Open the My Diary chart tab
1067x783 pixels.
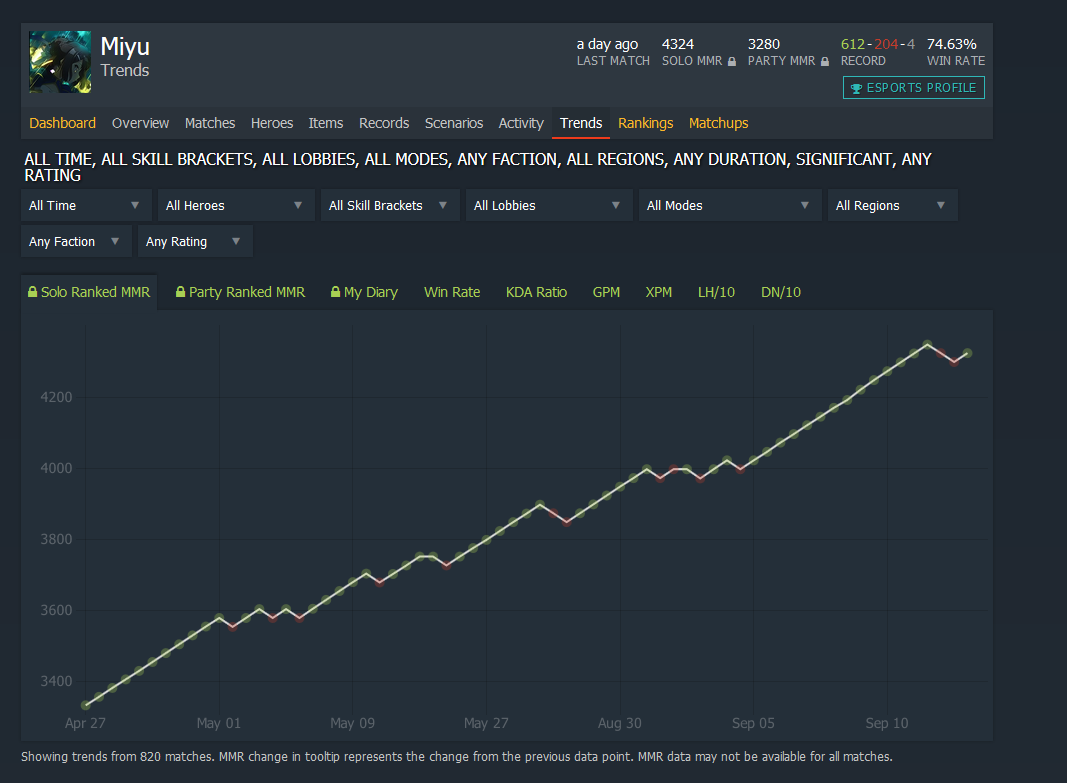click(364, 293)
